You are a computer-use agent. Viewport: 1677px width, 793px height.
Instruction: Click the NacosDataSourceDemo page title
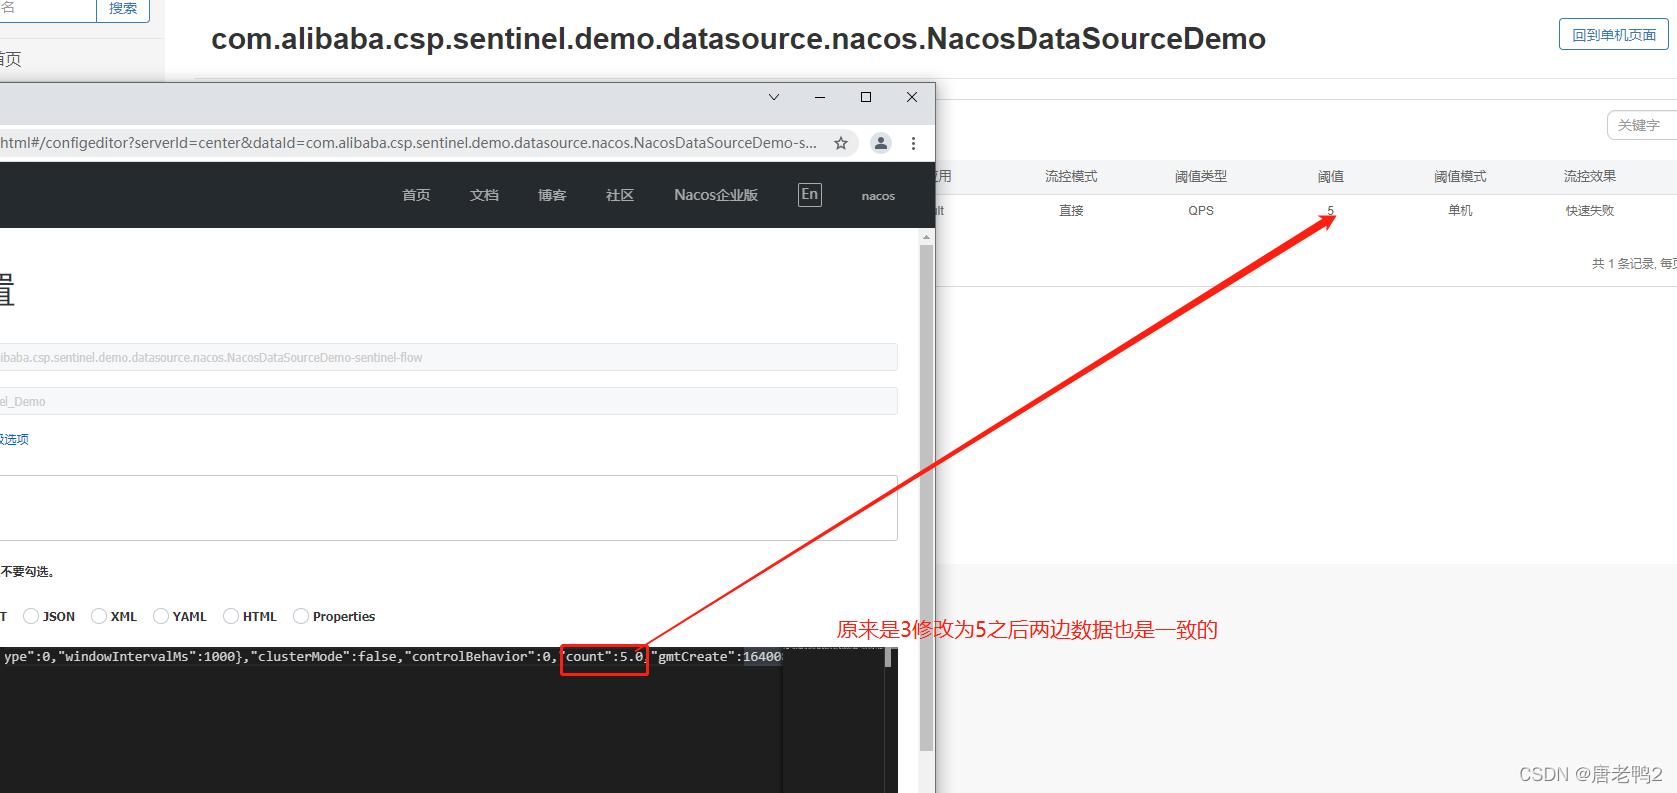click(738, 39)
